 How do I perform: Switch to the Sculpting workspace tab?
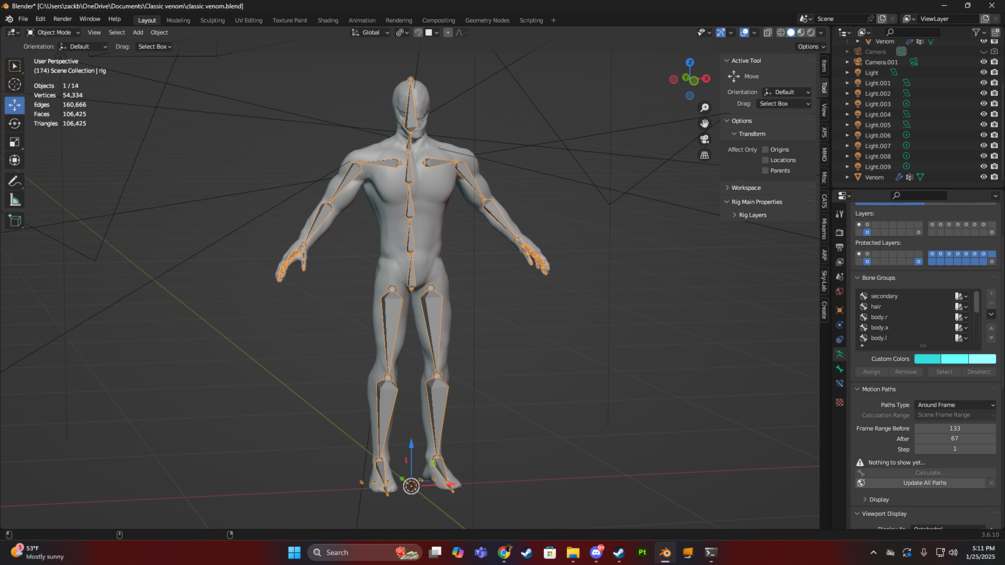(x=212, y=20)
